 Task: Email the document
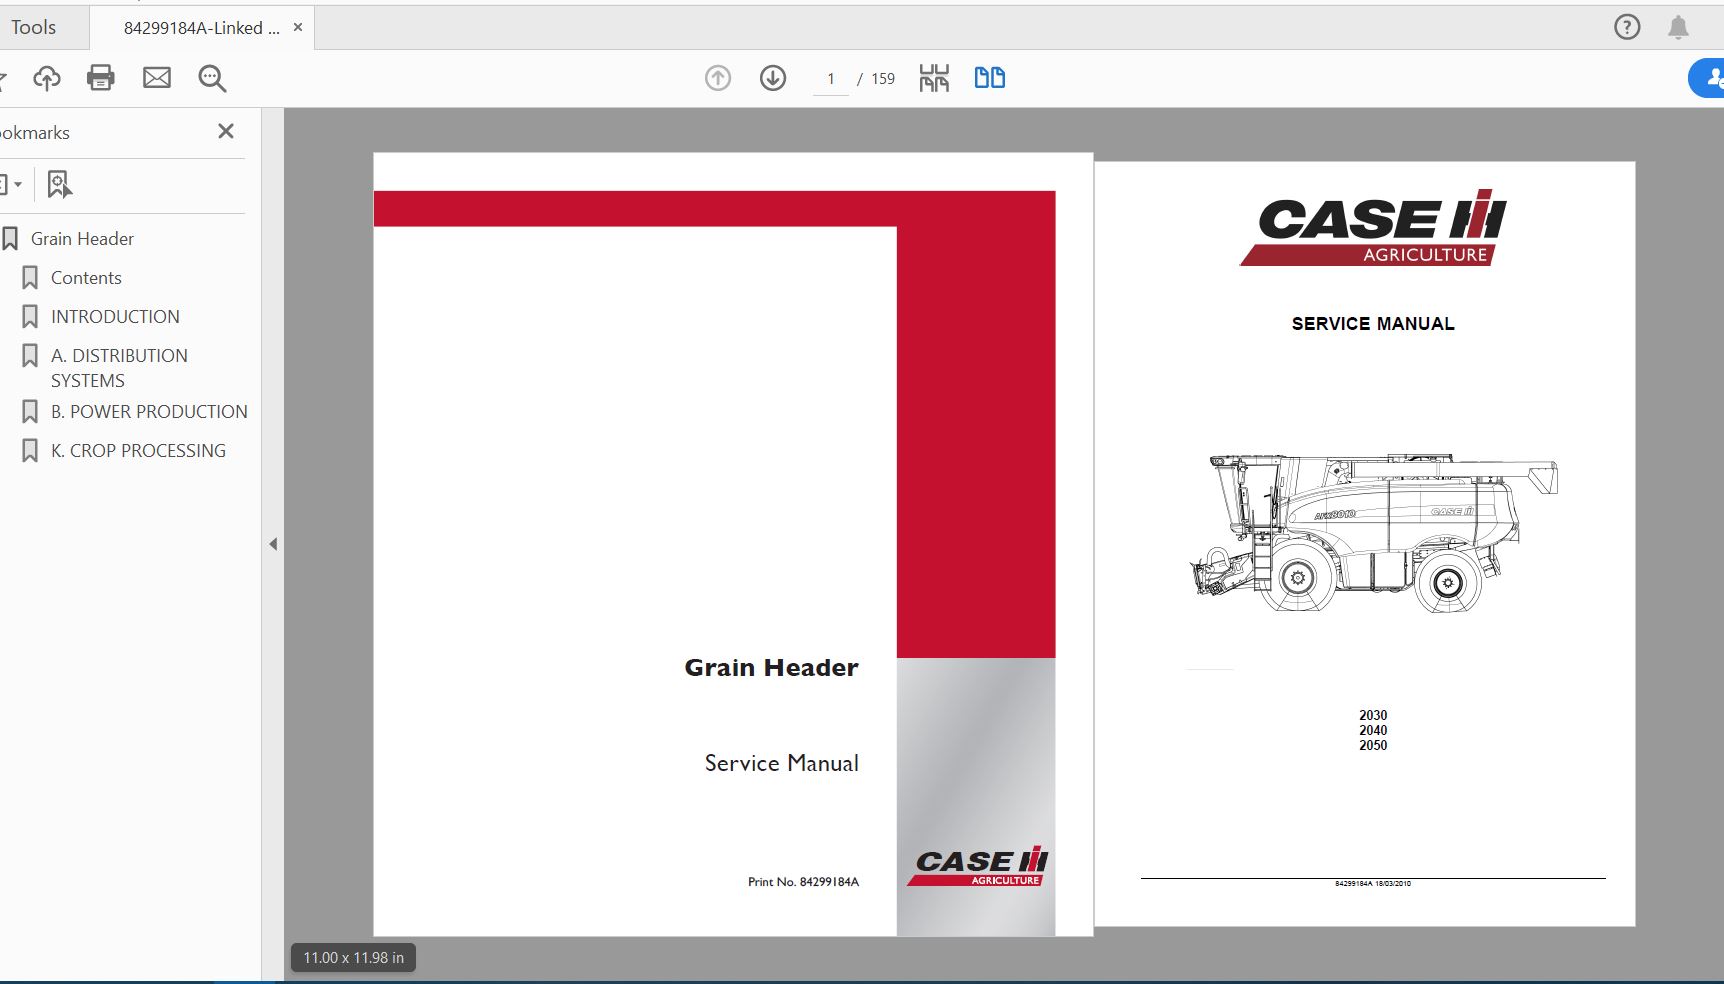pyautogui.click(x=156, y=78)
